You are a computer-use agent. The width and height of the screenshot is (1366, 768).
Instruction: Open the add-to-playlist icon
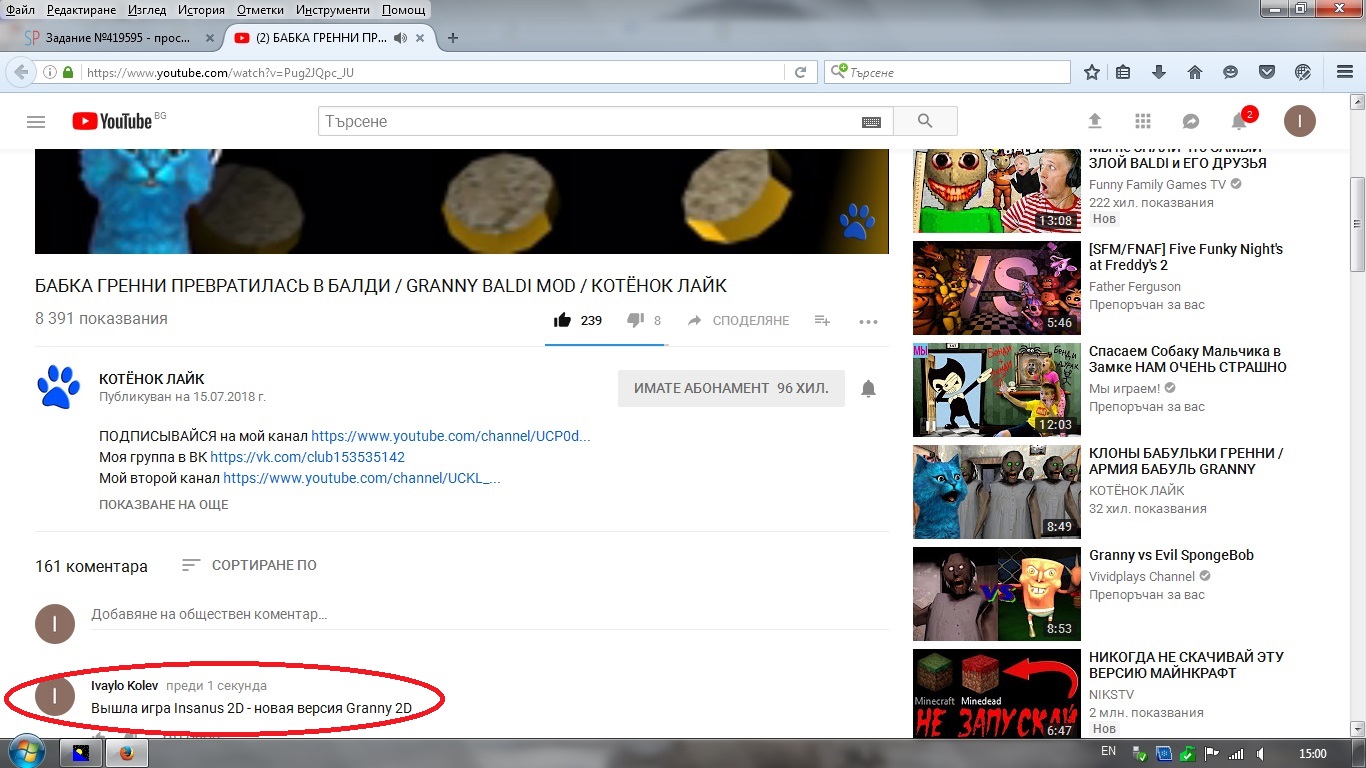coord(822,320)
